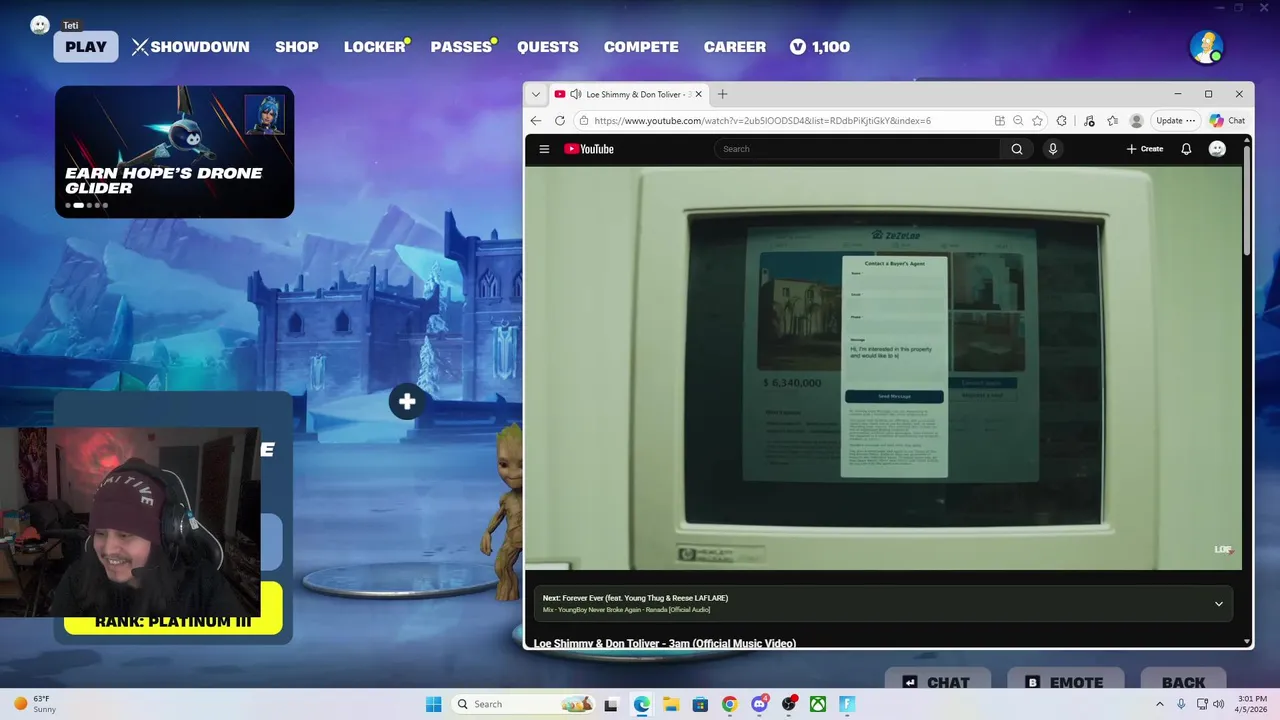Expand the Next-up playlist panel chevron
1280x720 pixels.
pos(1218,604)
